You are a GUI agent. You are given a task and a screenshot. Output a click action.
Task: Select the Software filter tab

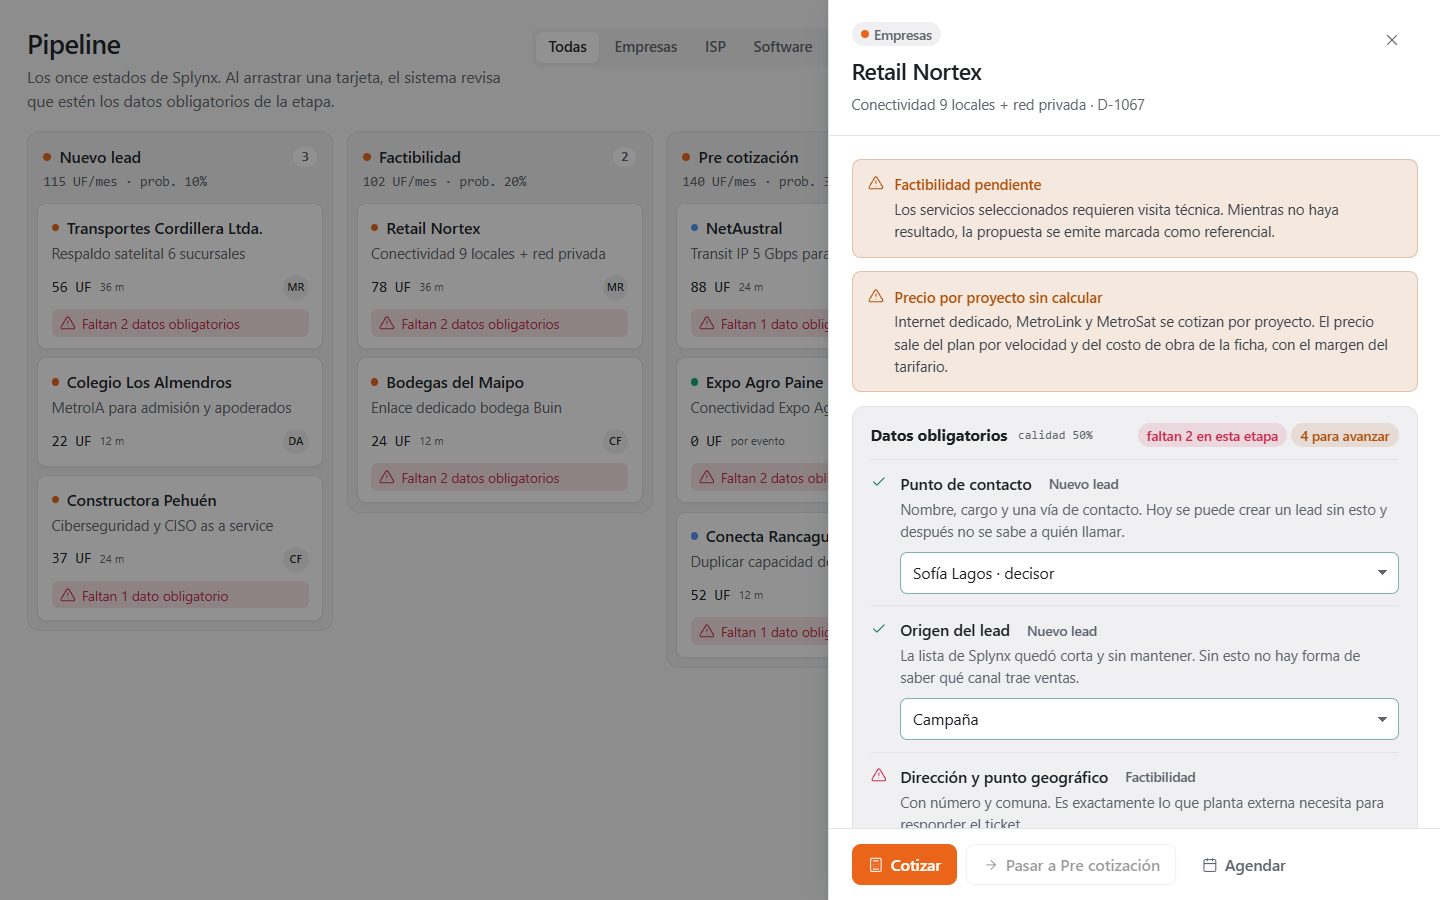[782, 47]
